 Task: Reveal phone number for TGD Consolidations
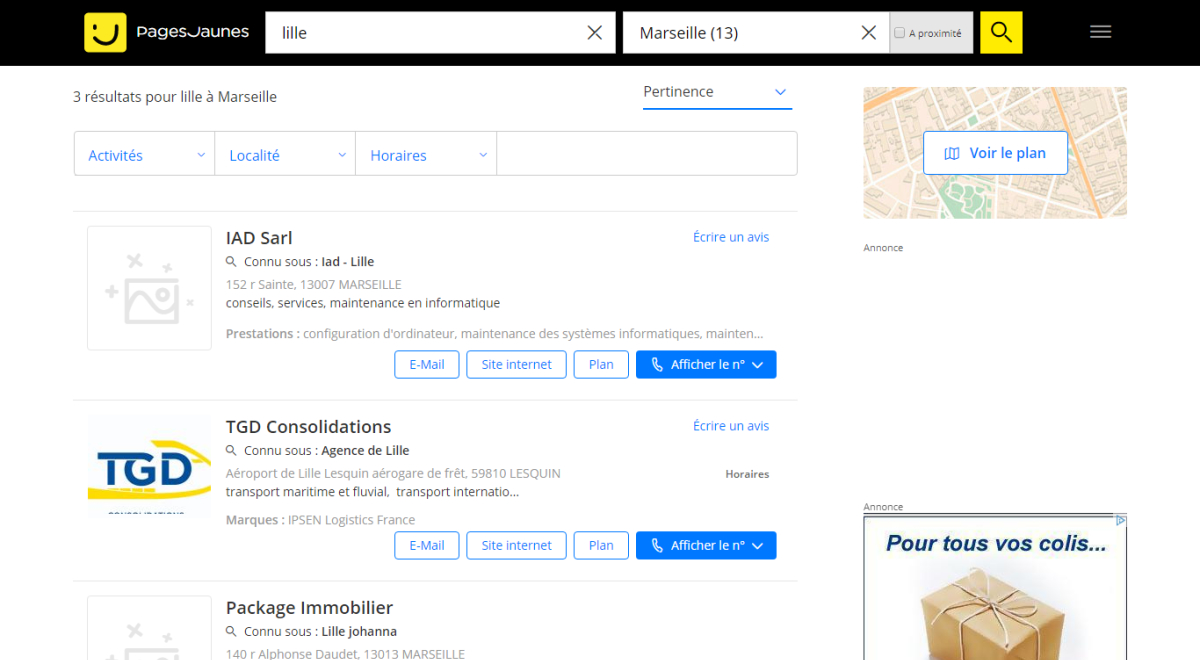point(706,545)
